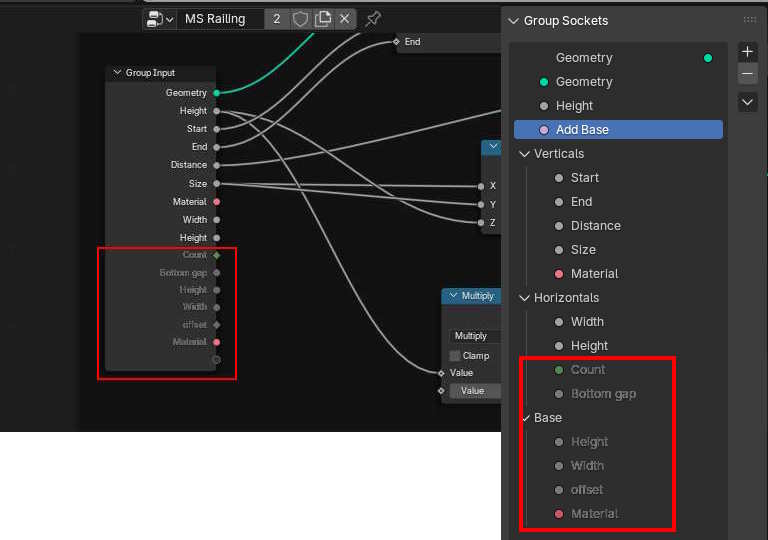This screenshot has width=768, height=540.
Task: Click the End socket on Group Input node
Action: pyautogui.click(x=216, y=147)
